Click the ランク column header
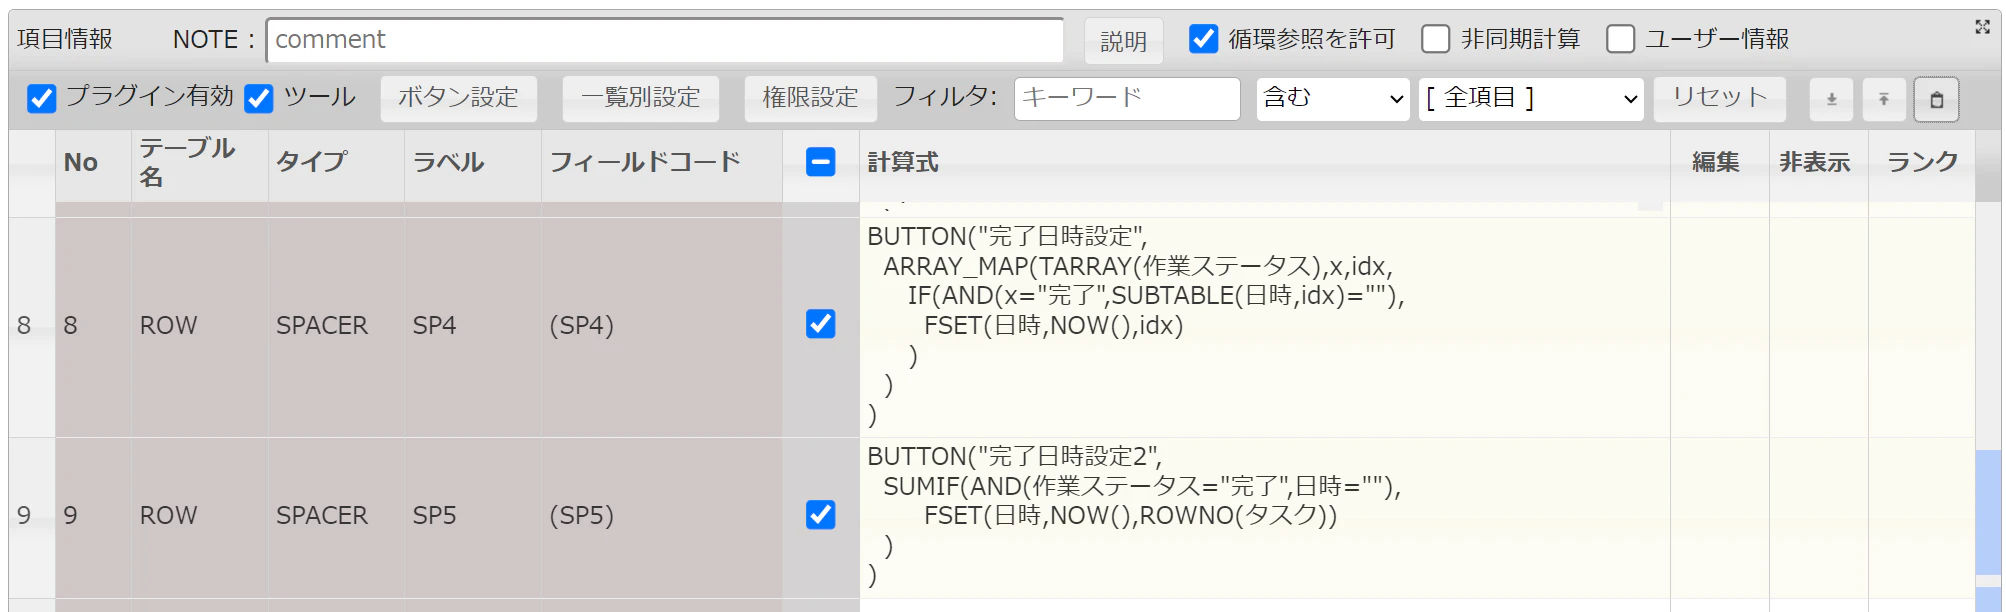This screenshot has height=612, width=2006. tap(1921, 166)
